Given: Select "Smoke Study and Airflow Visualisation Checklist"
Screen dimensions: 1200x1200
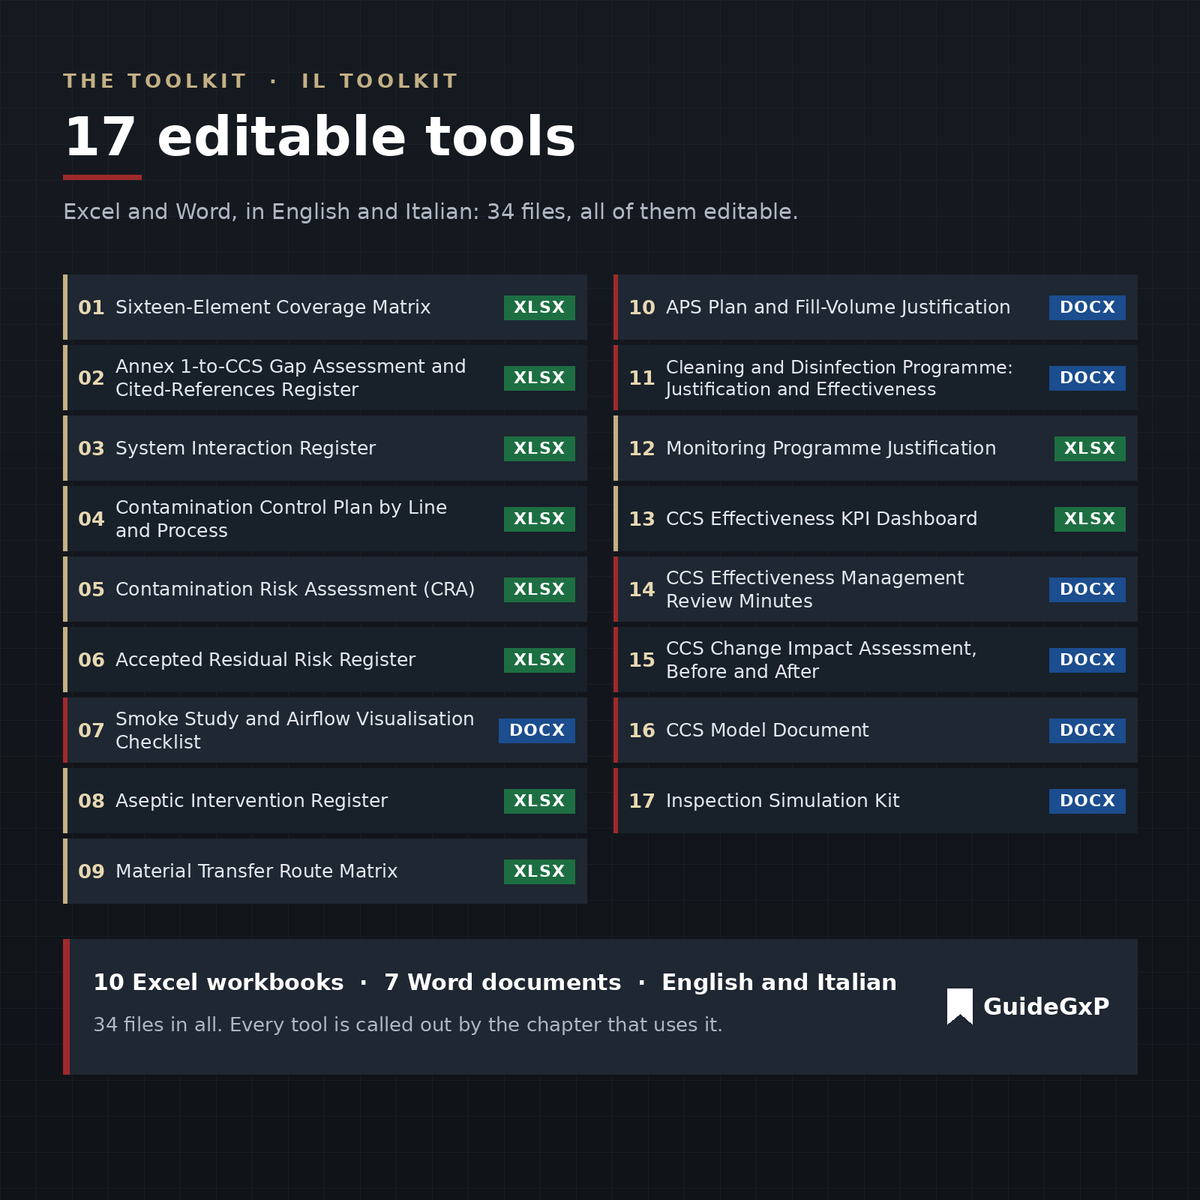Looking at the screenshot, I should 295,730.
